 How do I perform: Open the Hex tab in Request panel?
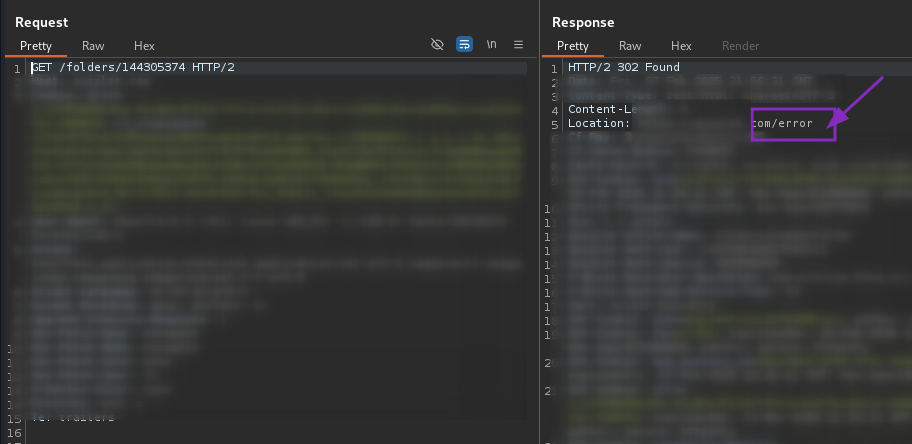(x=144, y=46)
